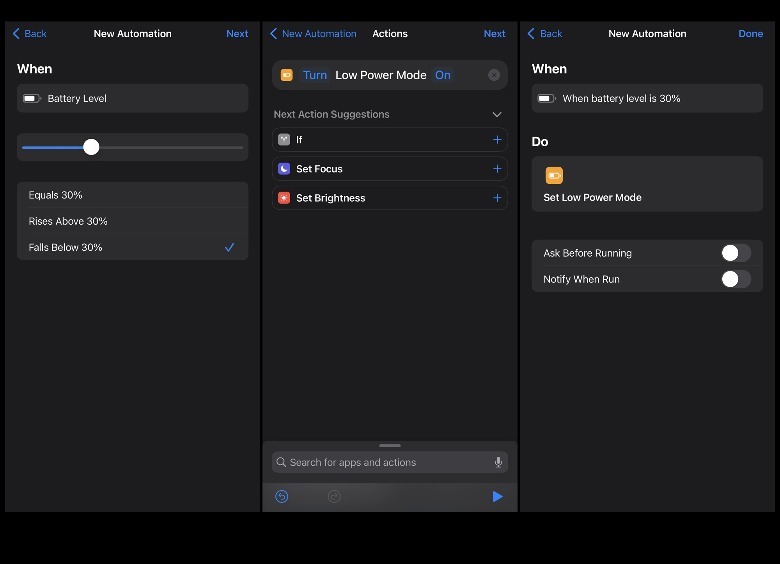Viewport: 780px width, 564px height.
Task: Open the Turn parameter menu
Action: [315, 75]
